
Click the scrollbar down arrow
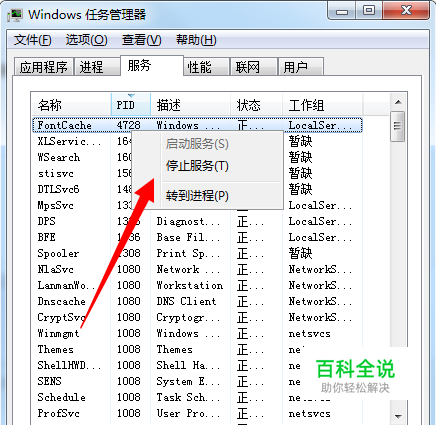[398, 417]
